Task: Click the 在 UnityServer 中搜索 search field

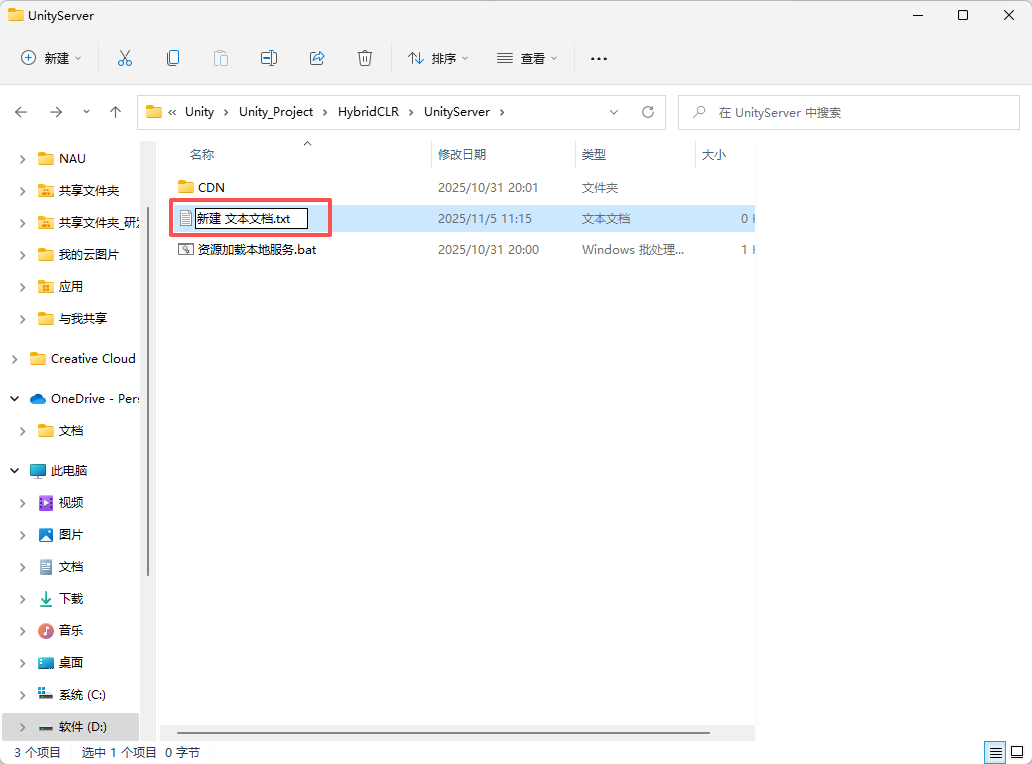Action: coord(848,113)
